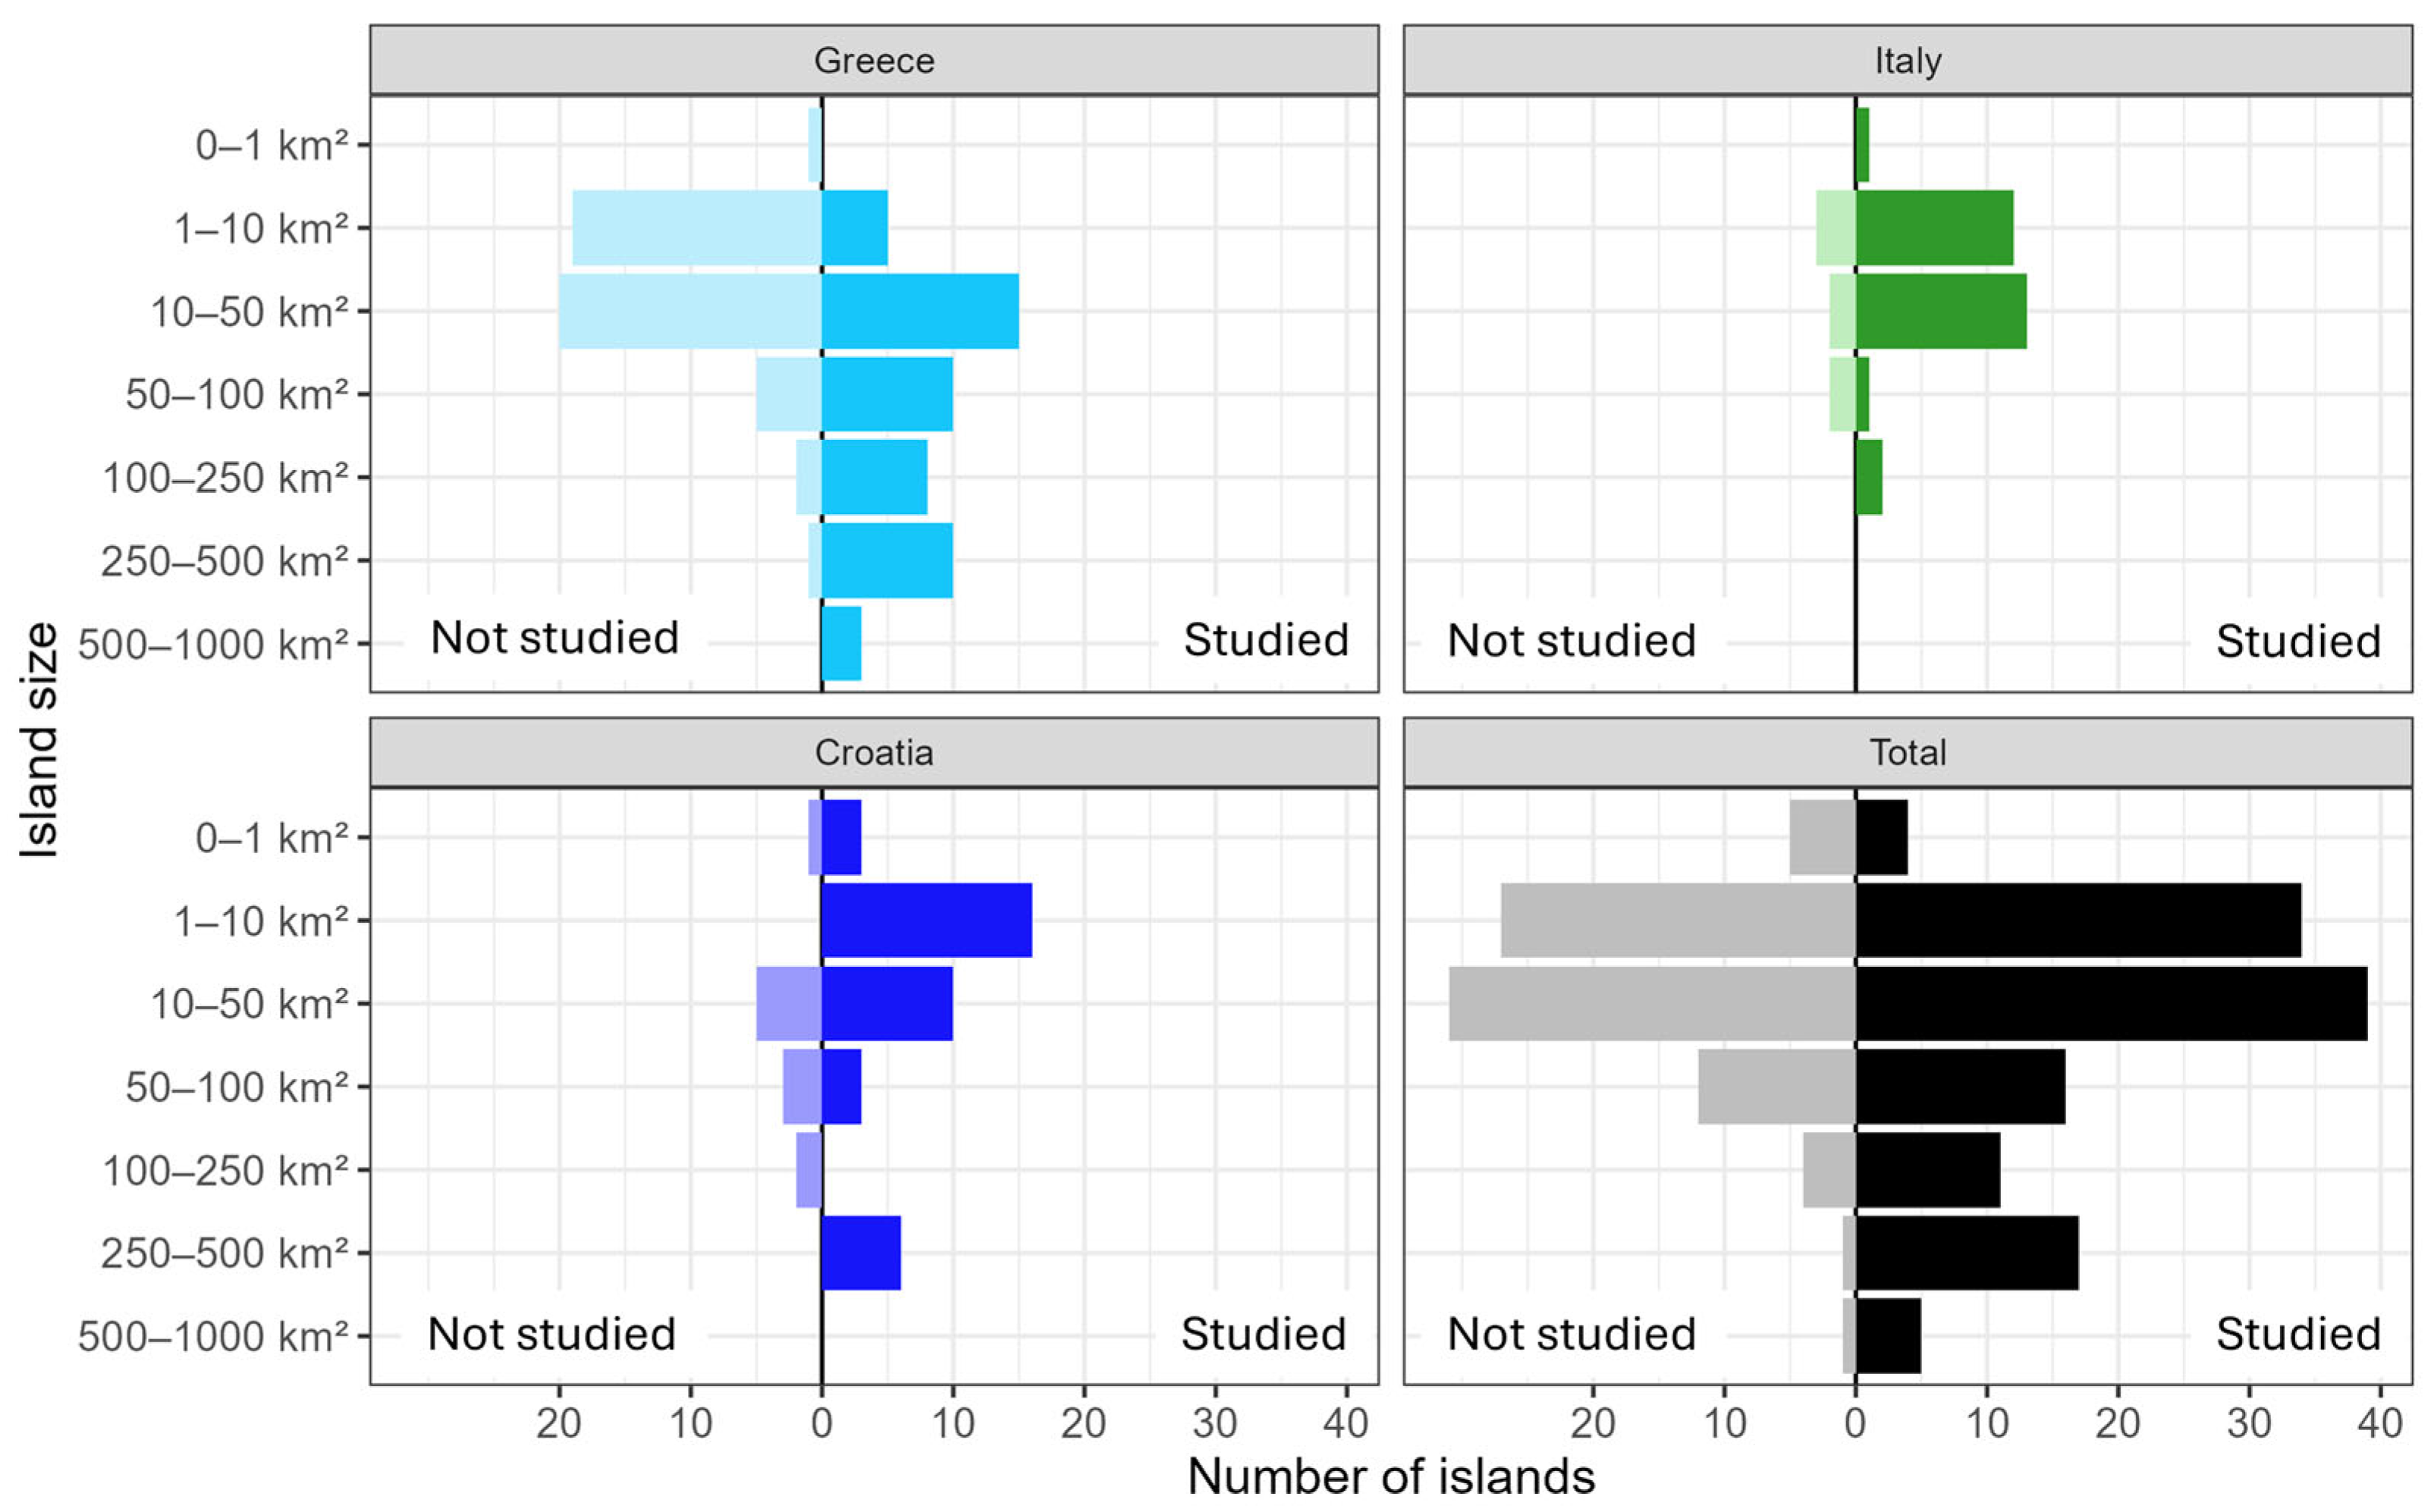The height and width of the screenshot is (1512, 2431).
Task: Select Italy's dark green 1–10 km² bar
Action: (x=1934, y=228)
